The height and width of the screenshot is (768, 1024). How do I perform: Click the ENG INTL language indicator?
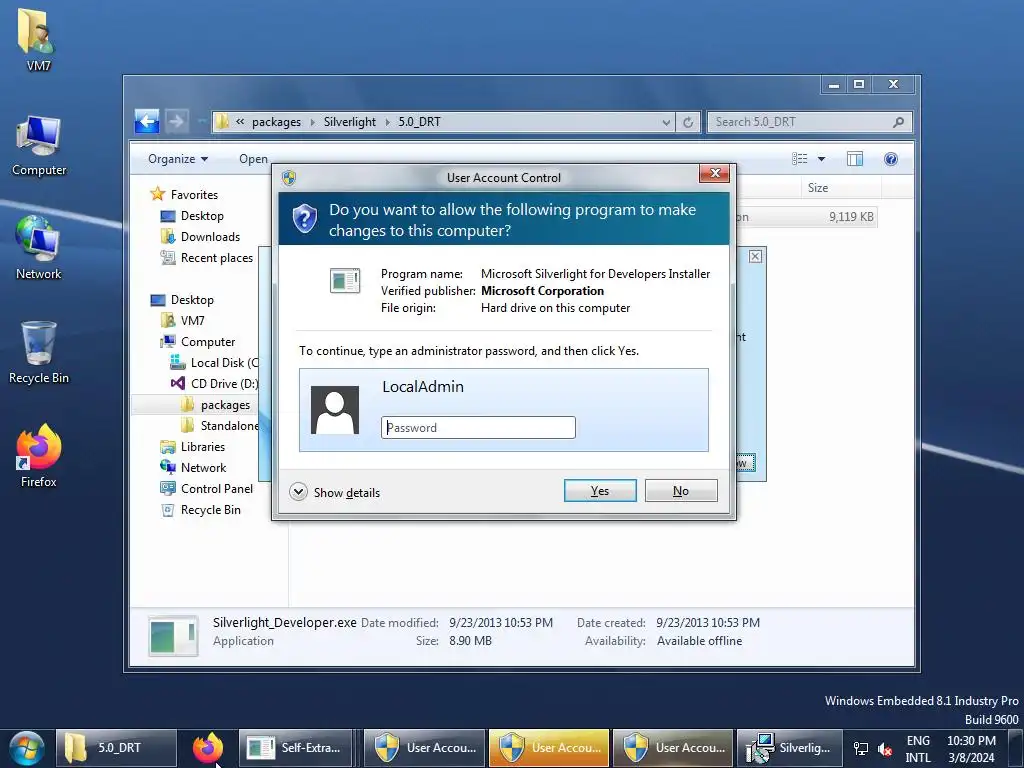918,749
